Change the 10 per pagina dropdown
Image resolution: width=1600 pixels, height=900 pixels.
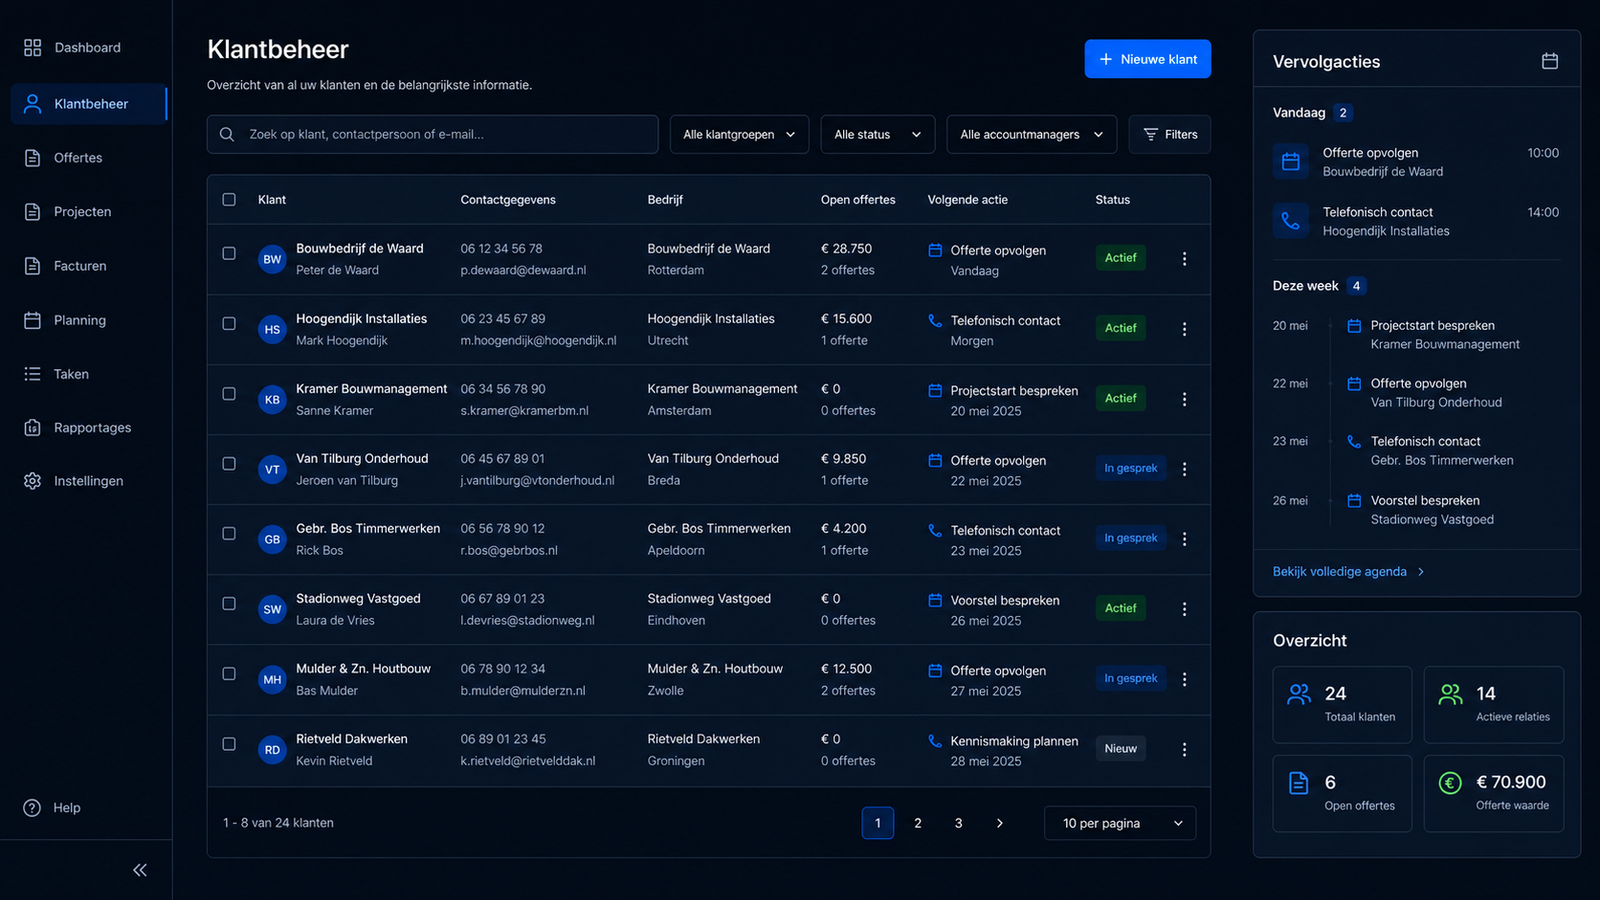(1120, 823)
